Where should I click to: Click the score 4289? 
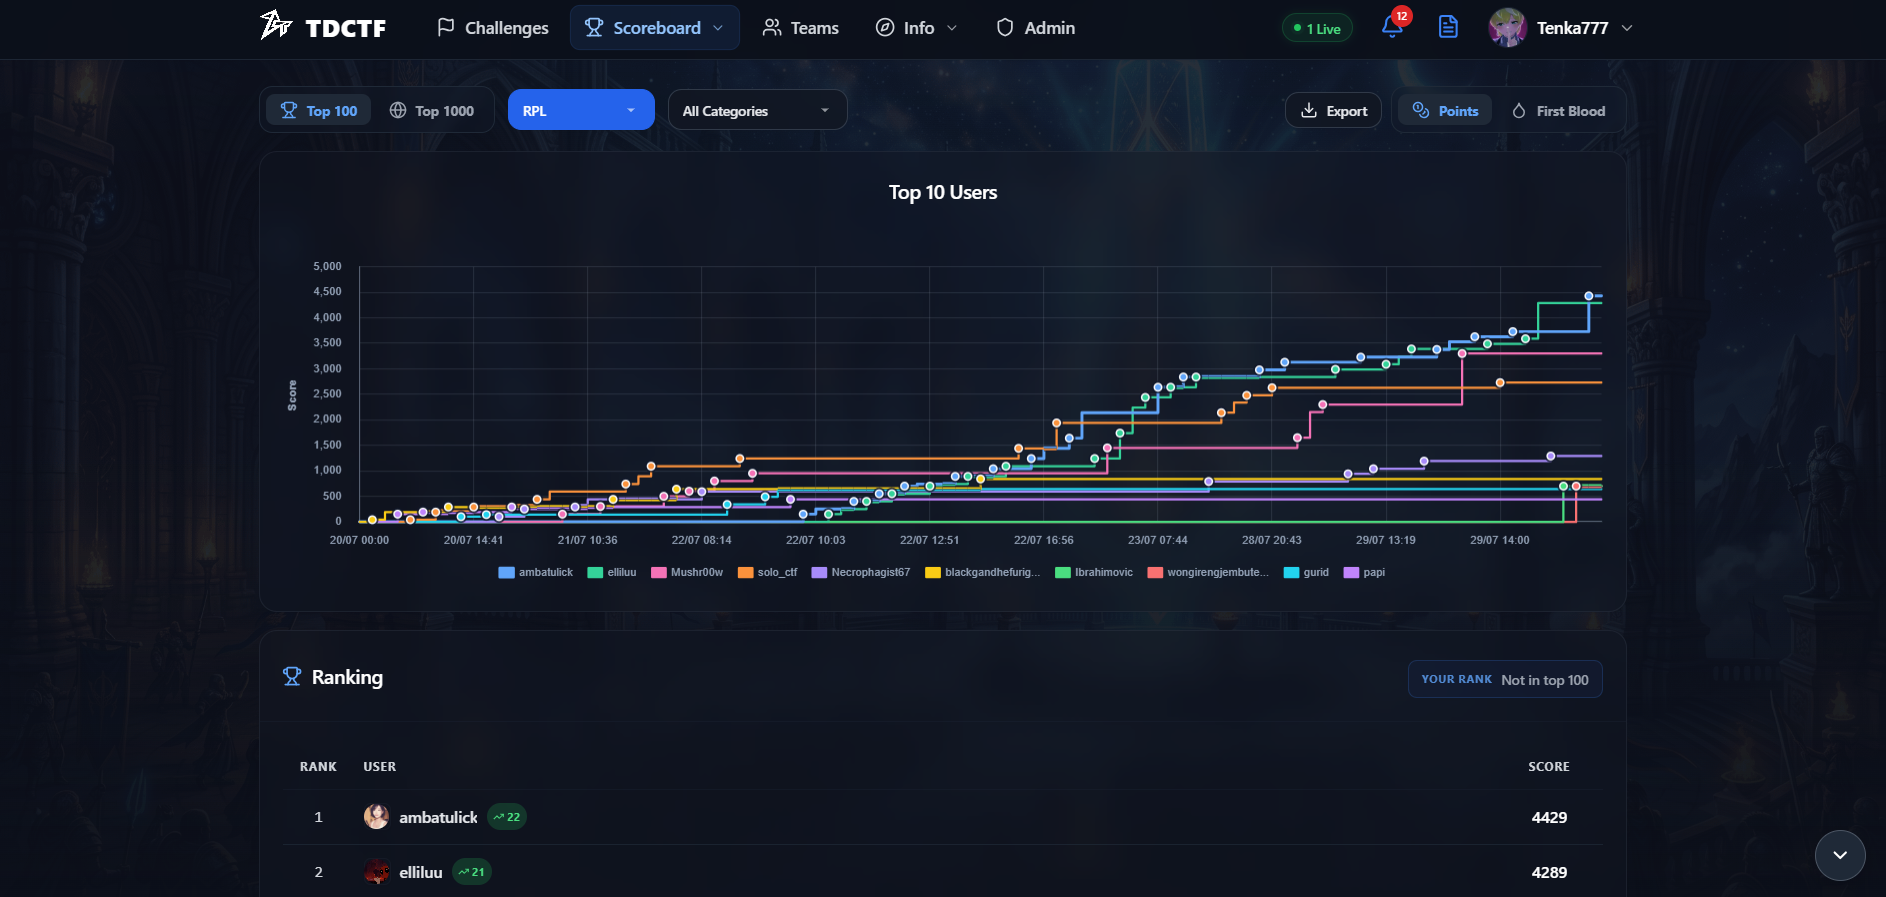pos(1549,872)
